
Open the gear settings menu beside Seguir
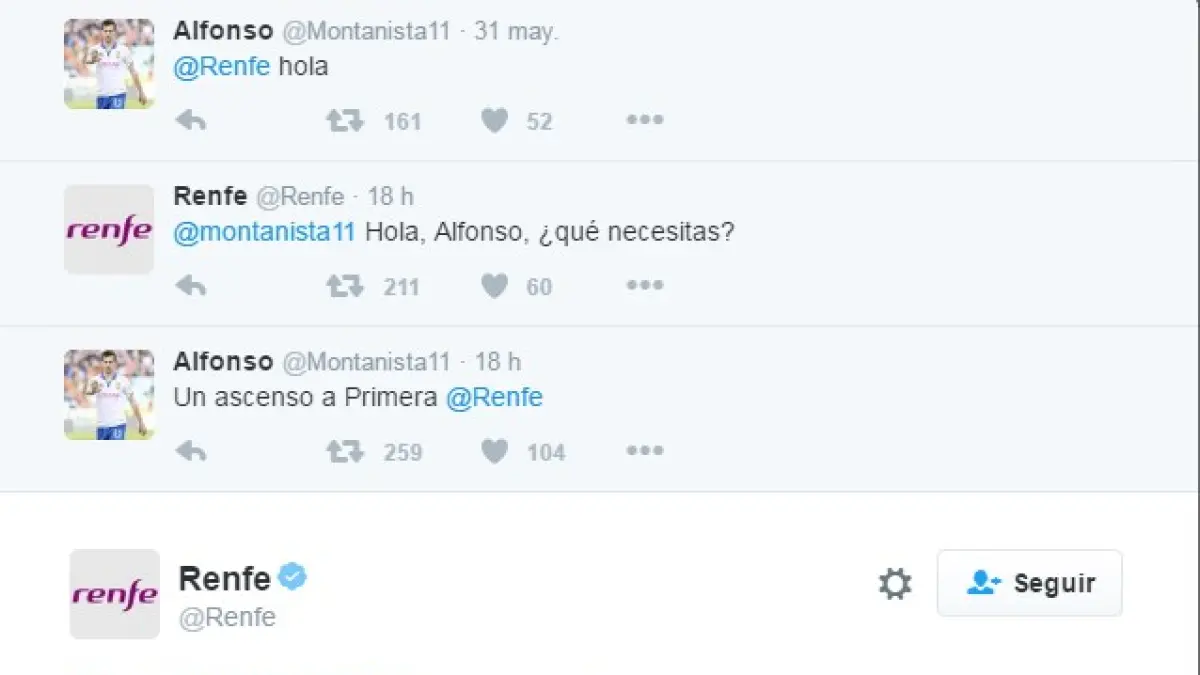894,583
